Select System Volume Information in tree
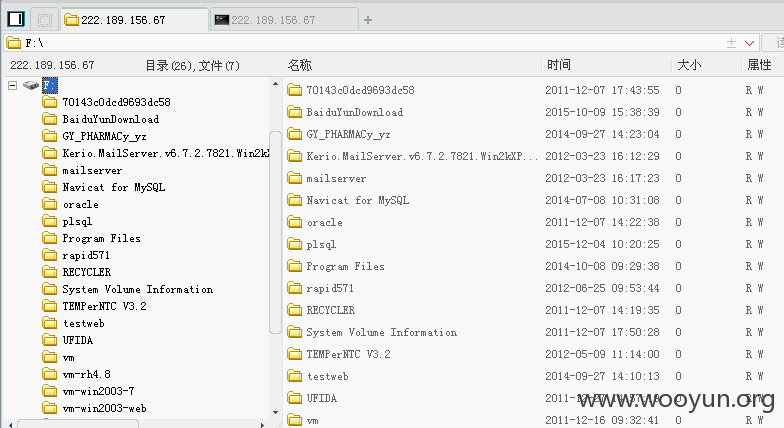The image size is (784, 428). click(138, 290)
